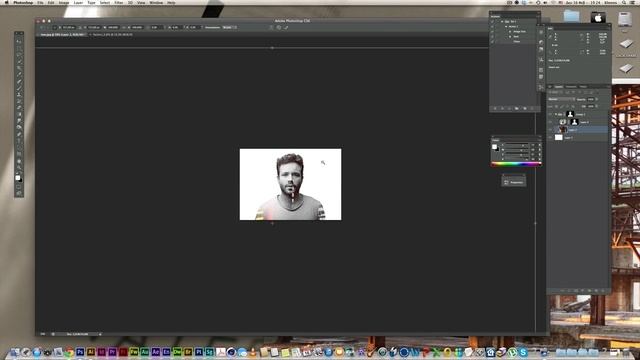Select the Quick Selection tool
640x360 pixels.
point(19,61)
